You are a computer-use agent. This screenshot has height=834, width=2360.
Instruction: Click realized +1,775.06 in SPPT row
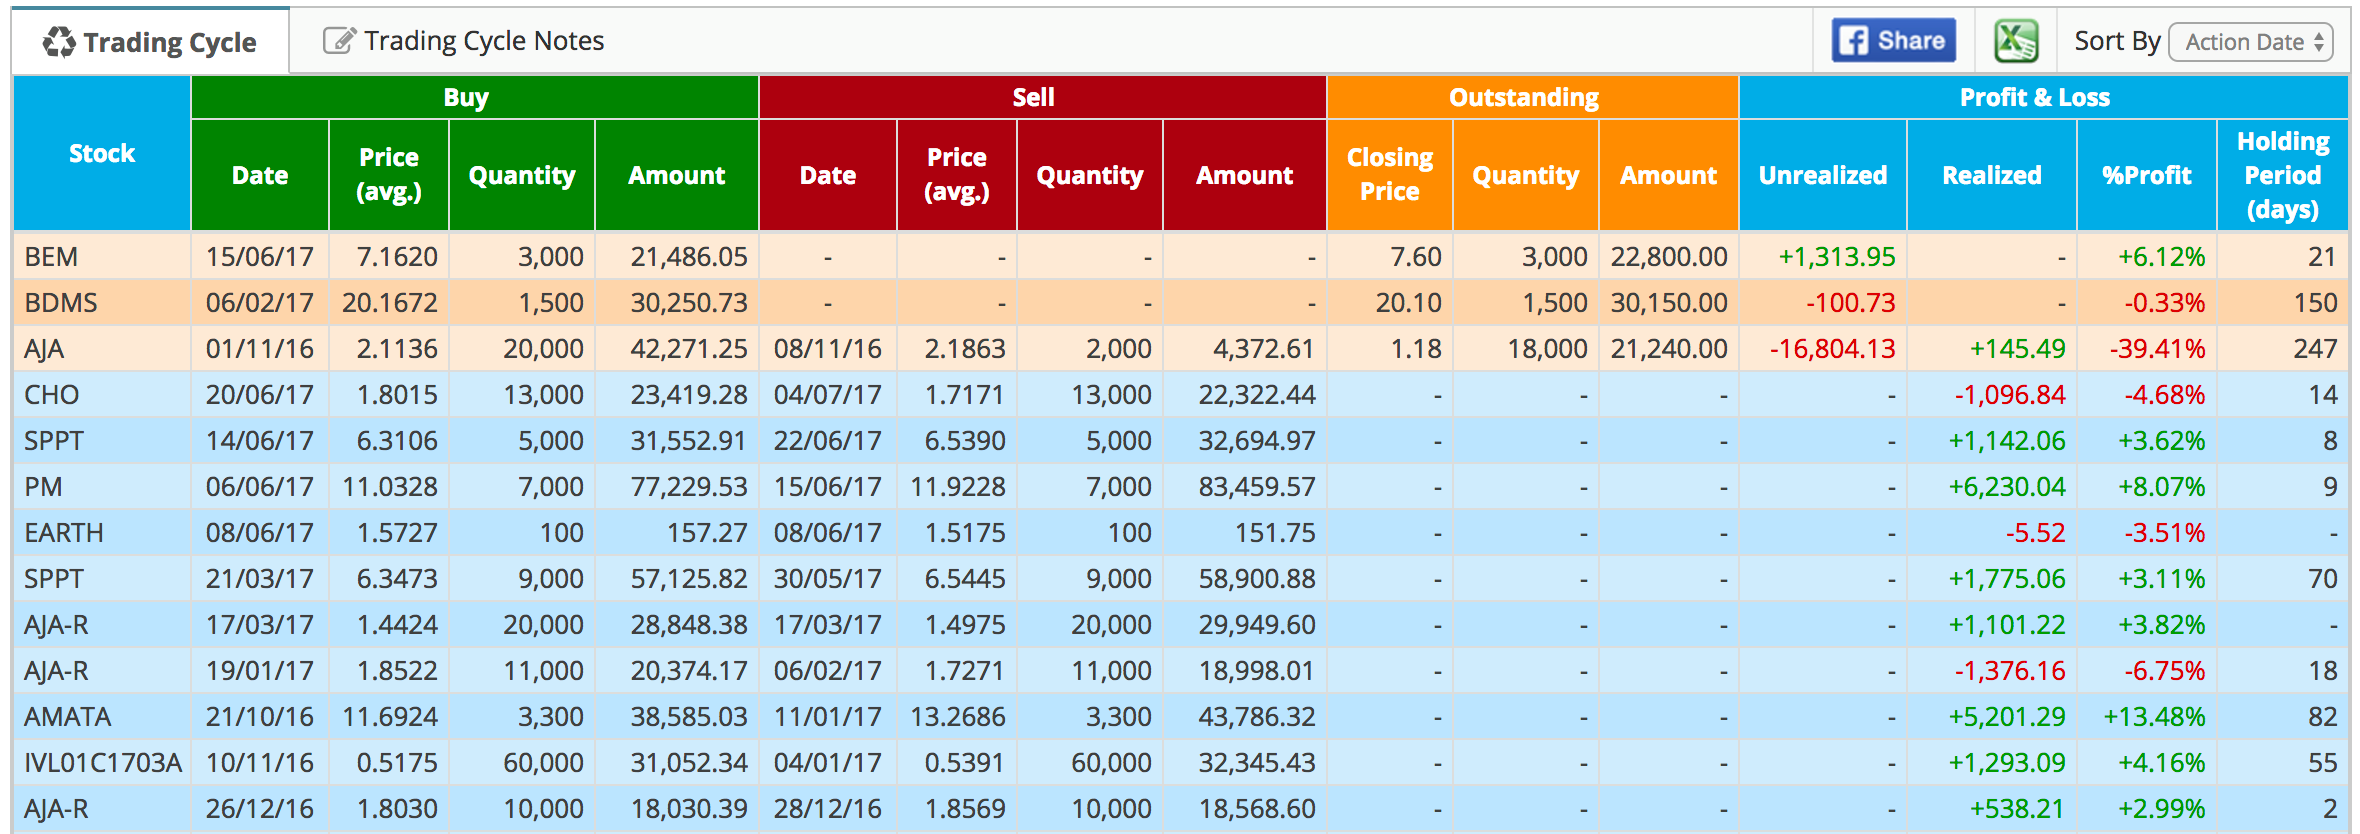tap(2006, 579)
